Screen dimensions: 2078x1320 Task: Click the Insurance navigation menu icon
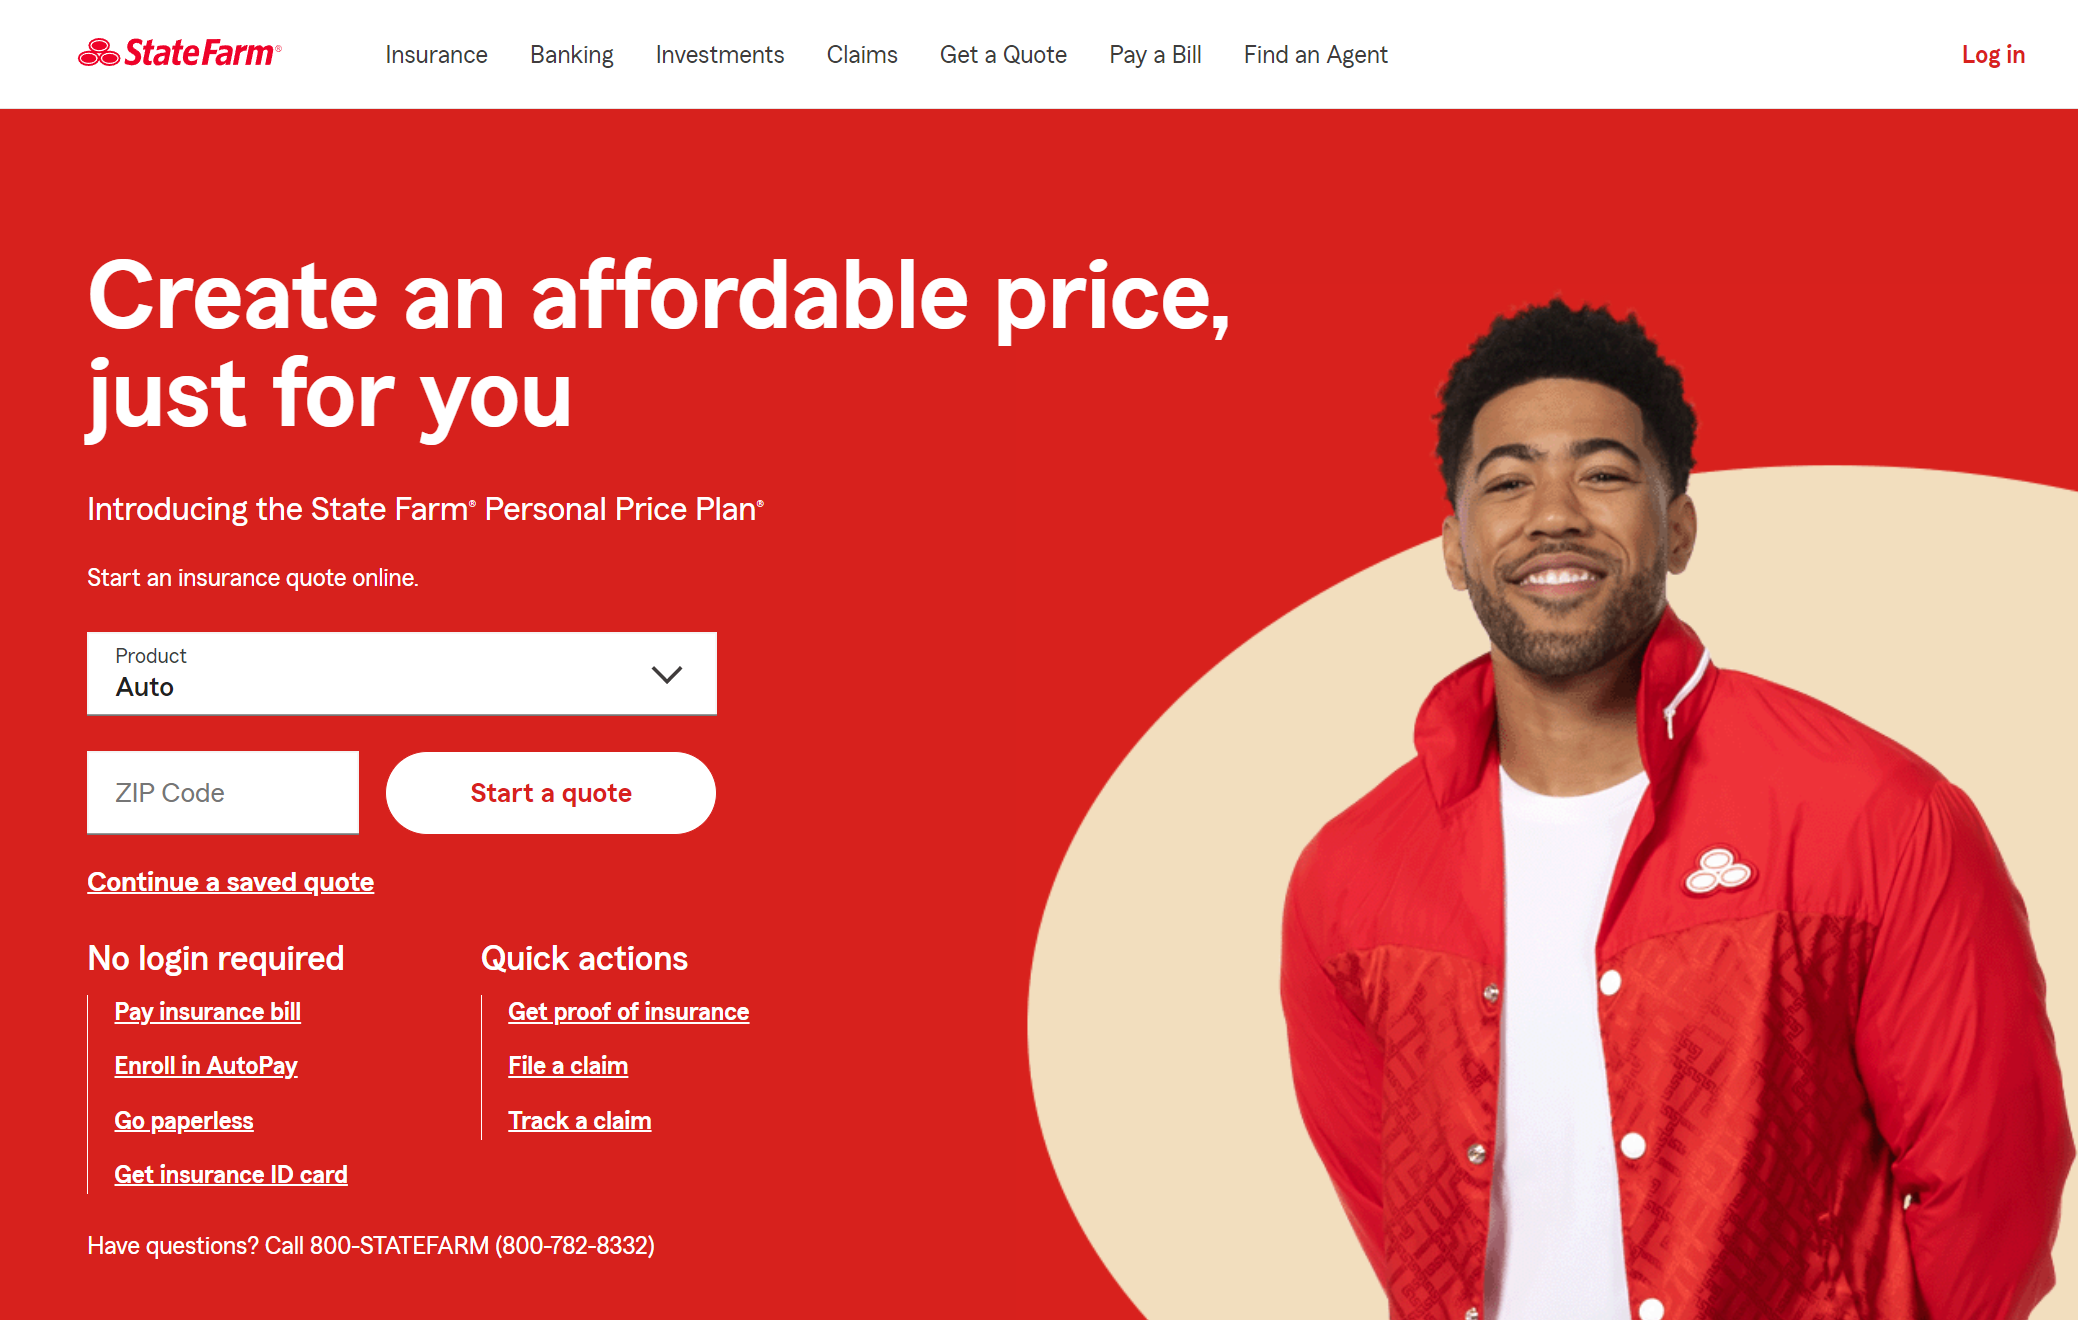[438, 54]
